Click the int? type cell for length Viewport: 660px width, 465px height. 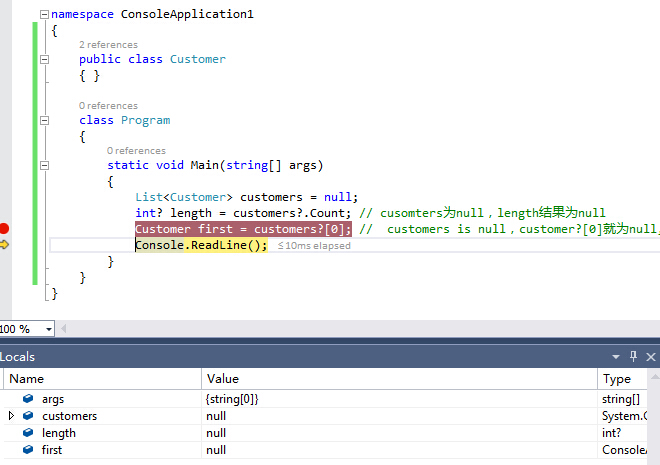pyautogui.click(x=612, y=433)
